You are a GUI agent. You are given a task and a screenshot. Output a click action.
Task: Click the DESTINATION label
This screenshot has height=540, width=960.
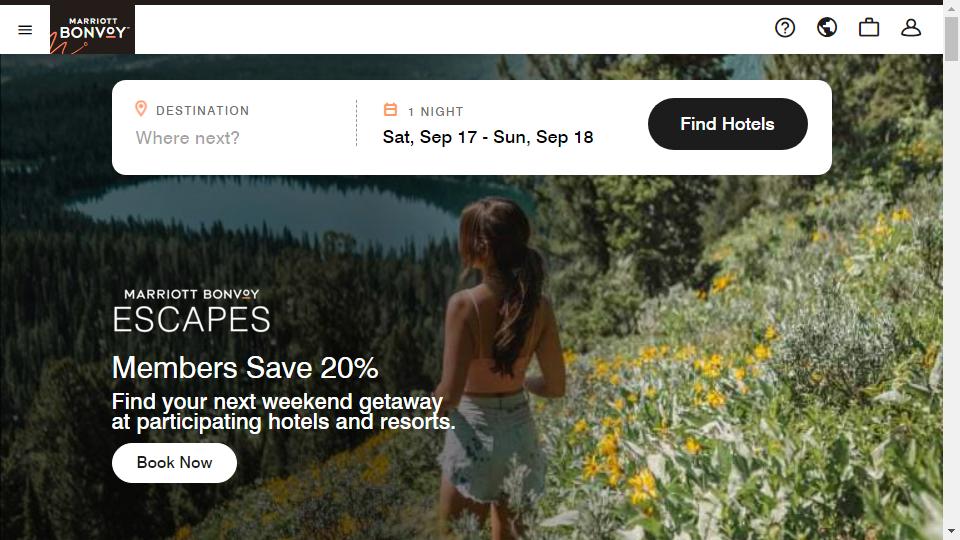coord(203,111)
